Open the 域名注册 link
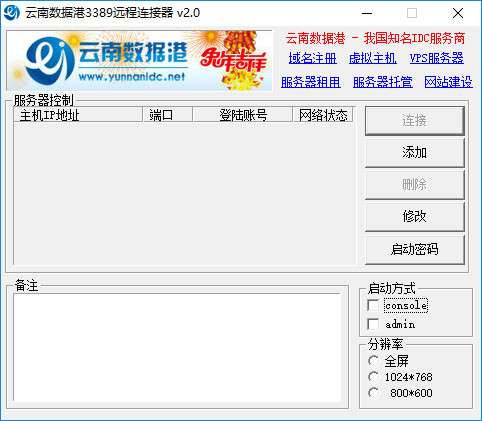The height and width of the screenshot is (421, 482). pyautogui.click(x=312, y=58)
